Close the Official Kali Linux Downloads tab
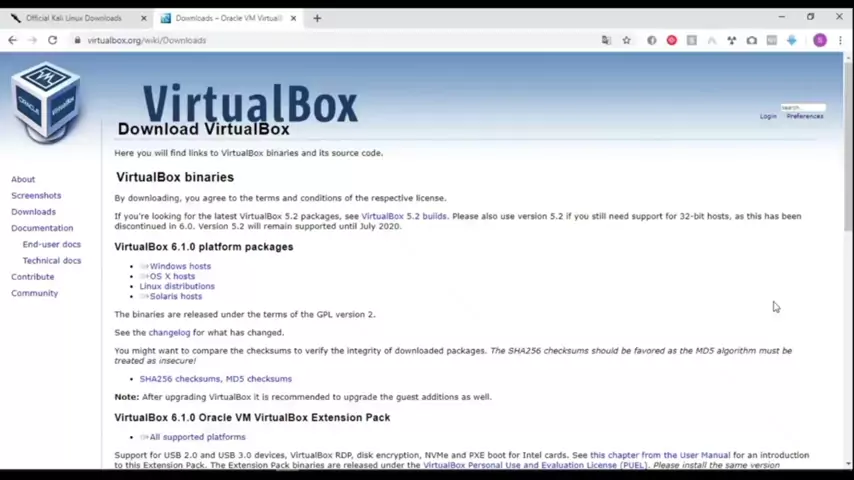Image resolution: width=854 pixels, height=480 pixels. (143, 18)
